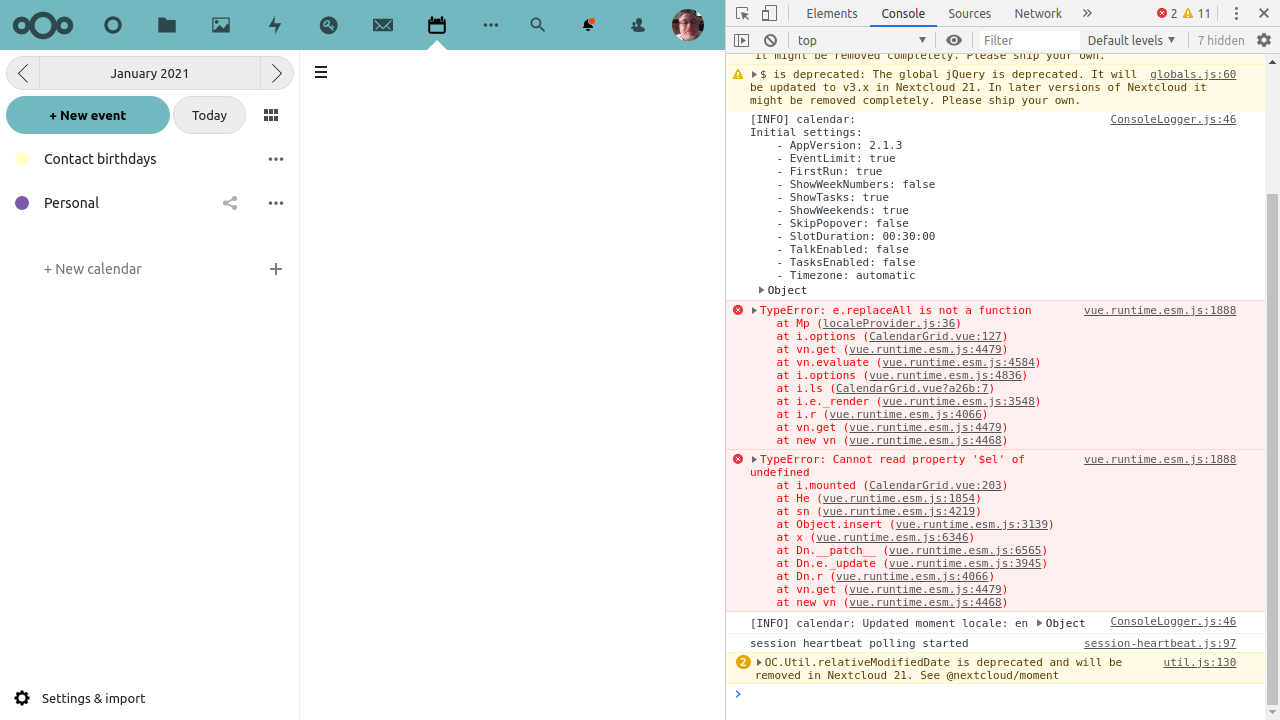Show the console sidebar

coord(741,40)
